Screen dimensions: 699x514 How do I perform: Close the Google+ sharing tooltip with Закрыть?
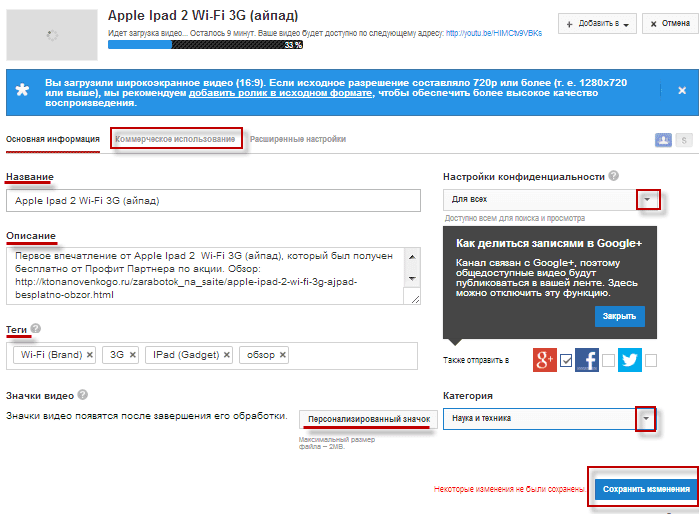click(619, 316)
